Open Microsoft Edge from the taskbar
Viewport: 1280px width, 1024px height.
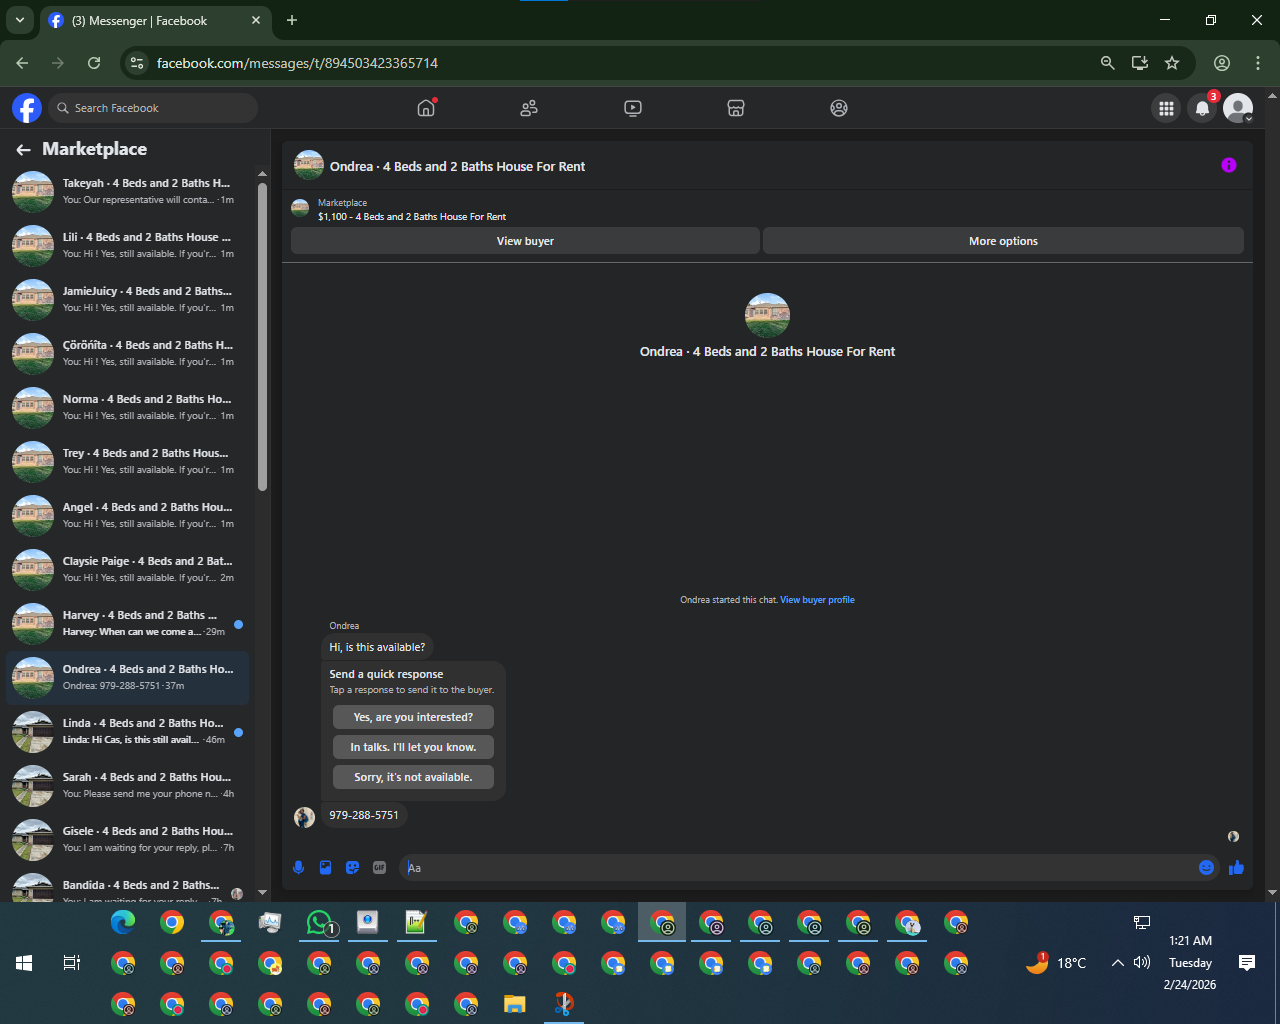coord(123,922)
